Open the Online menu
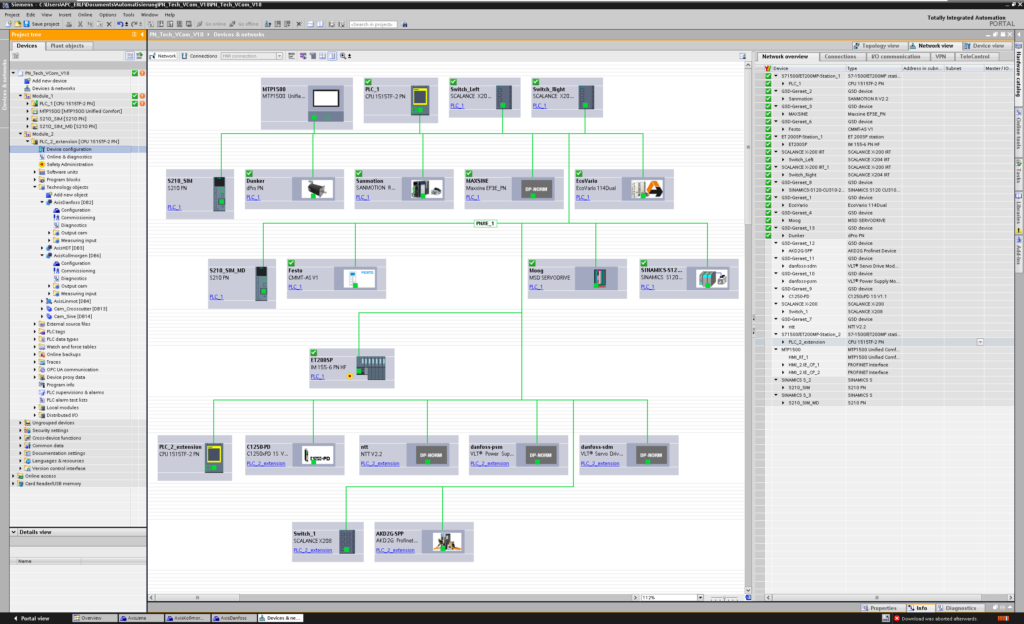Screen dimensions: 1024x624 [85, 15]
